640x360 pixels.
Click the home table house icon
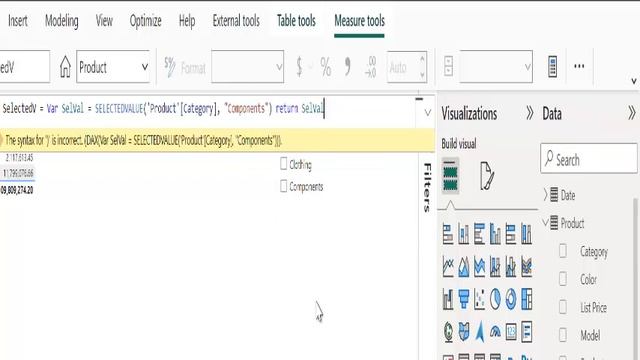[x=65, y=67]
